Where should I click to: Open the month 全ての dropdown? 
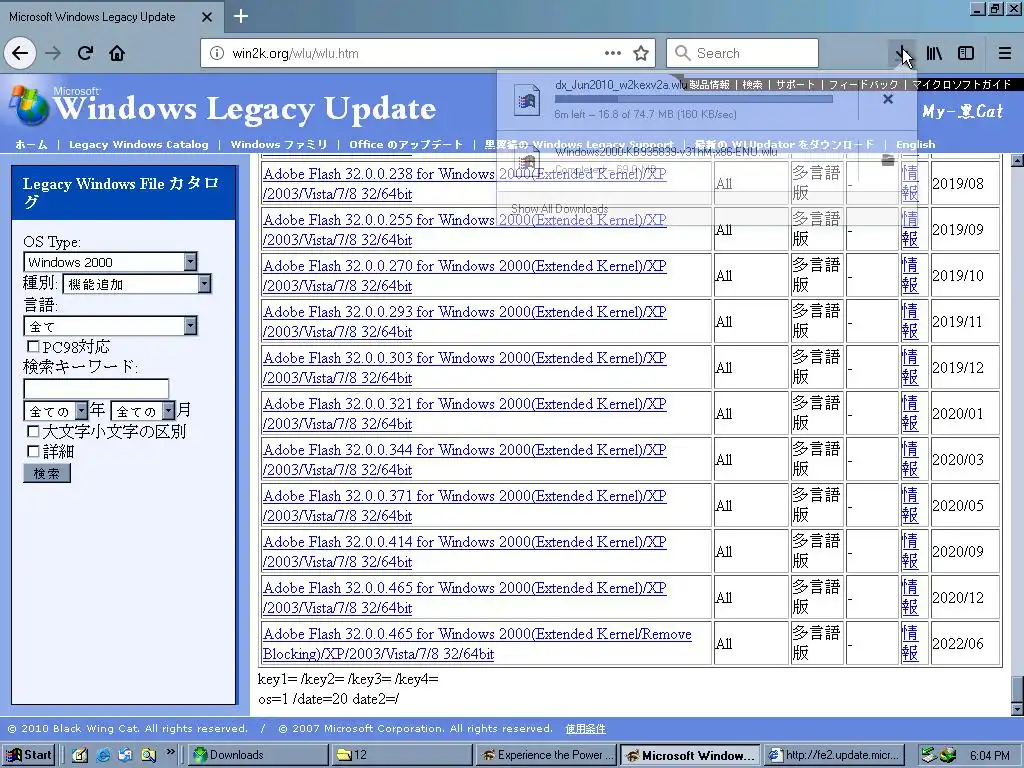pyautogui.click(x=143, y=411)
